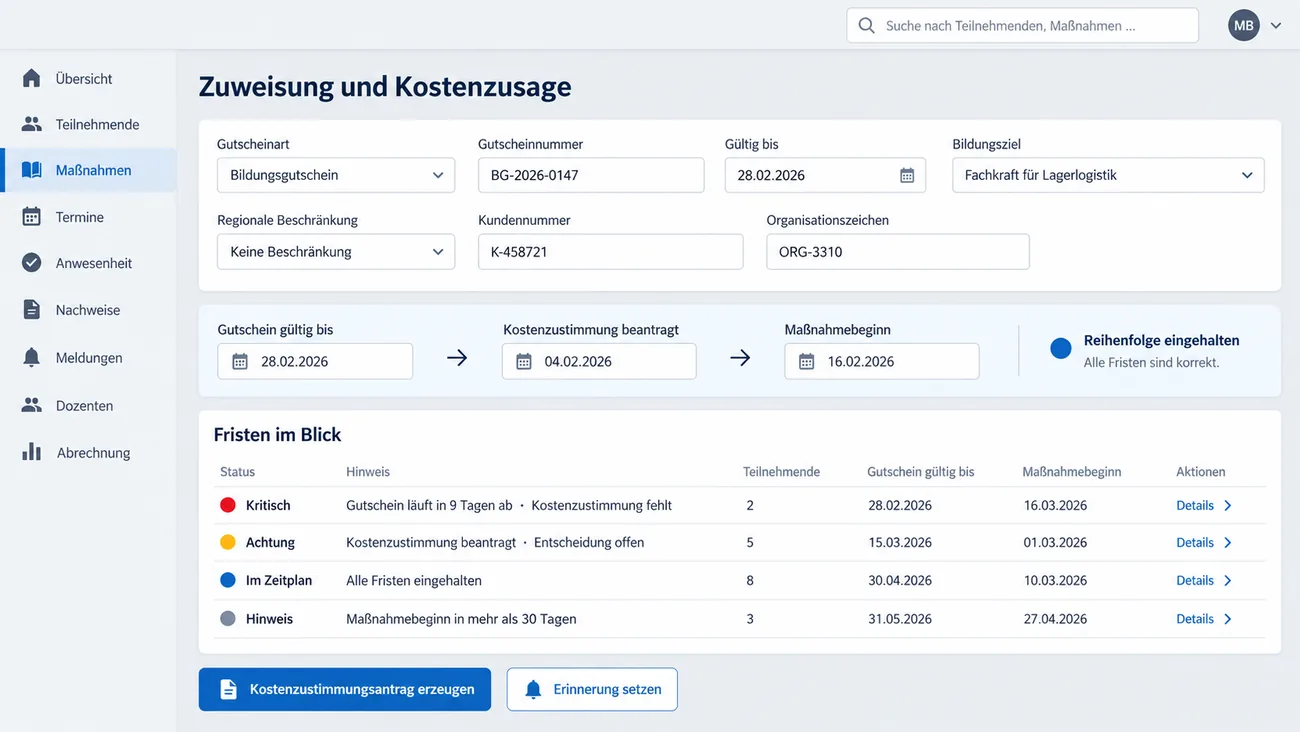Open Termine section

point(88,217)
